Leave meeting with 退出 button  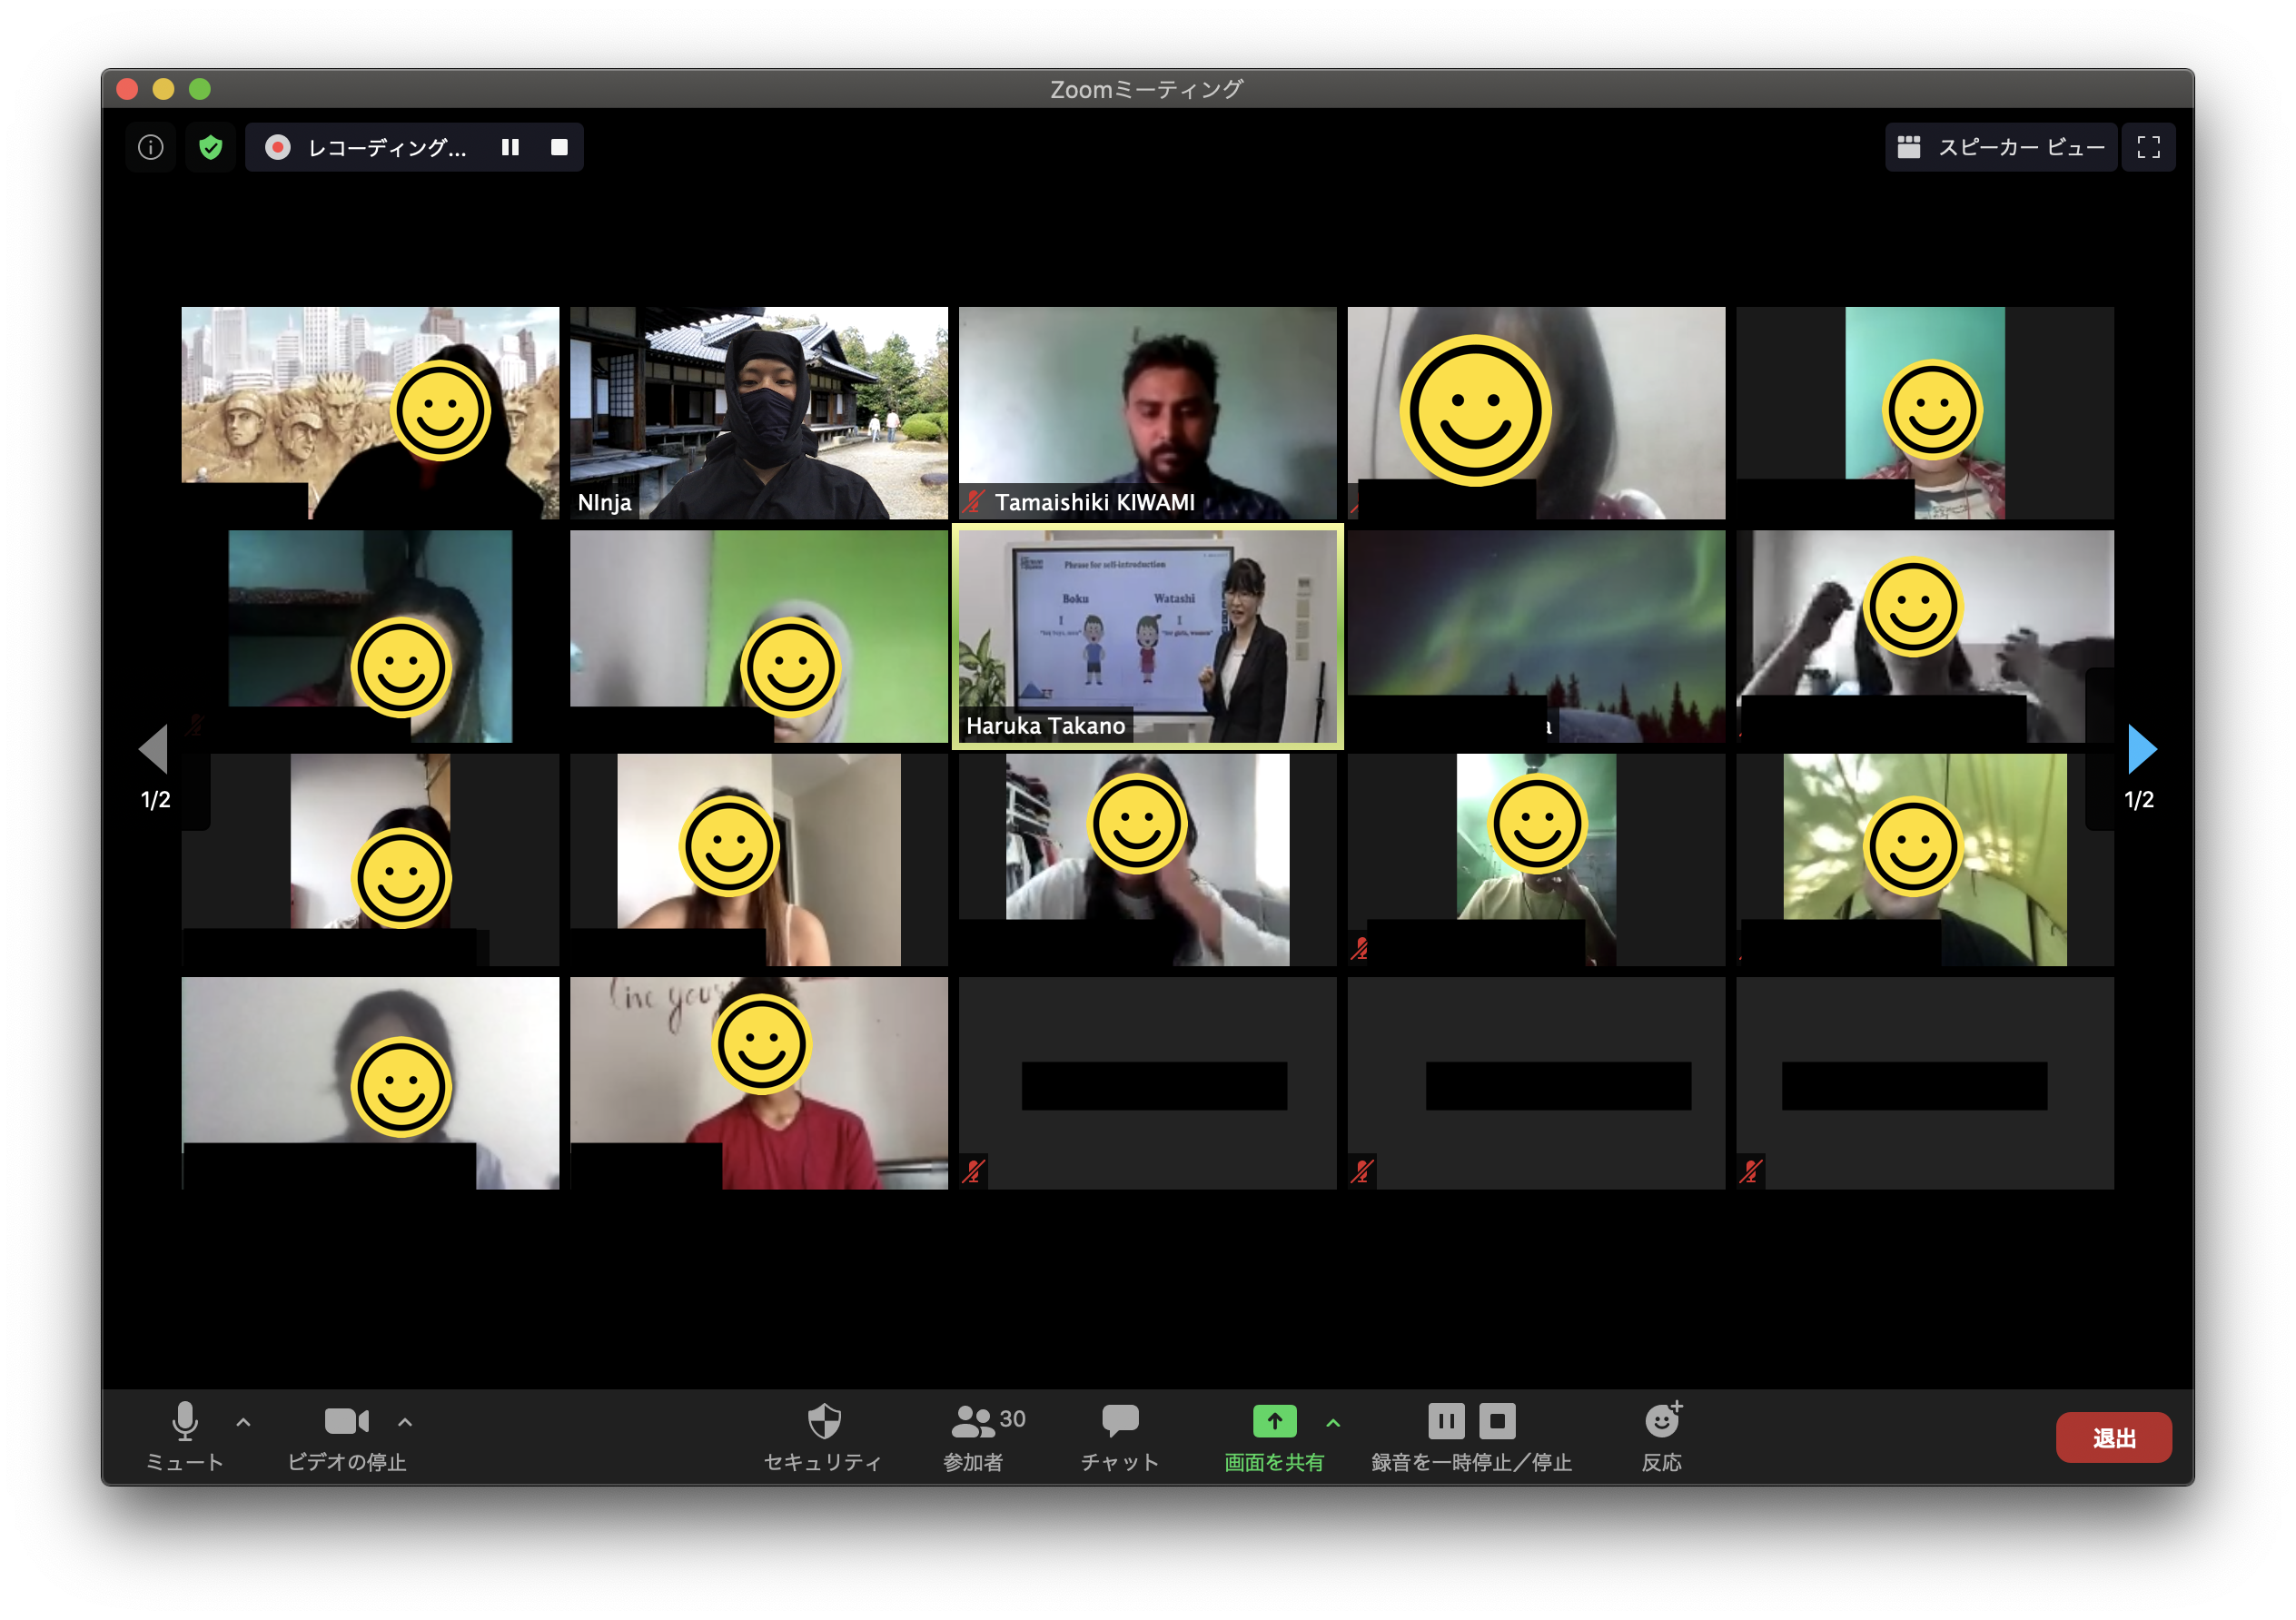click(x=2113, y=1437)
